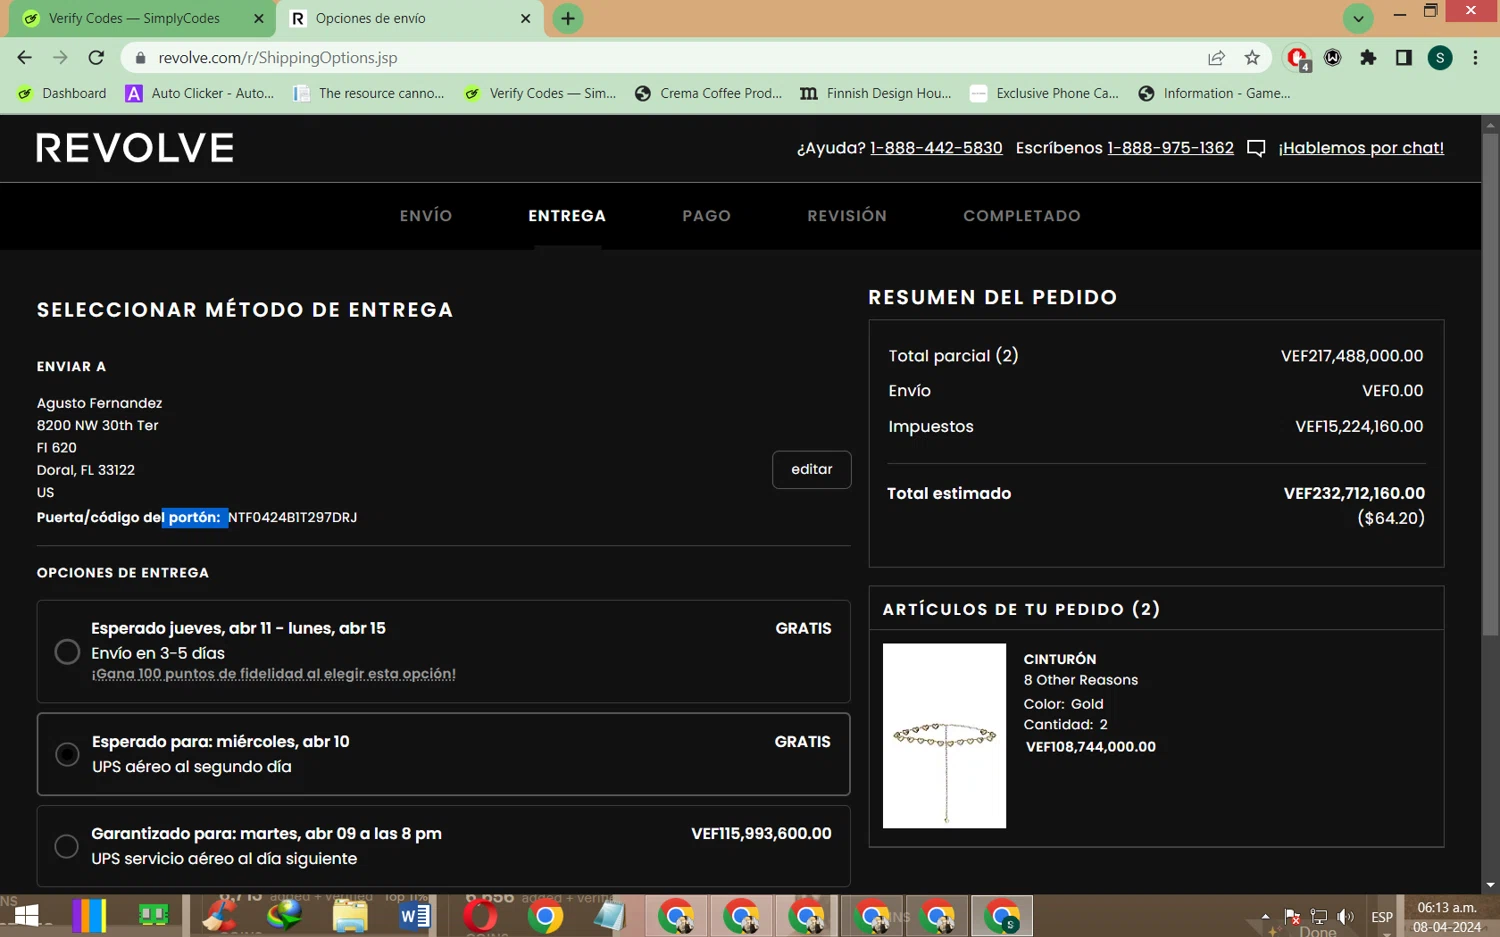Go back using the browser back arrow
This screenshot has height=937, width=1500.
pyautogui.click(x=25, y=58)
